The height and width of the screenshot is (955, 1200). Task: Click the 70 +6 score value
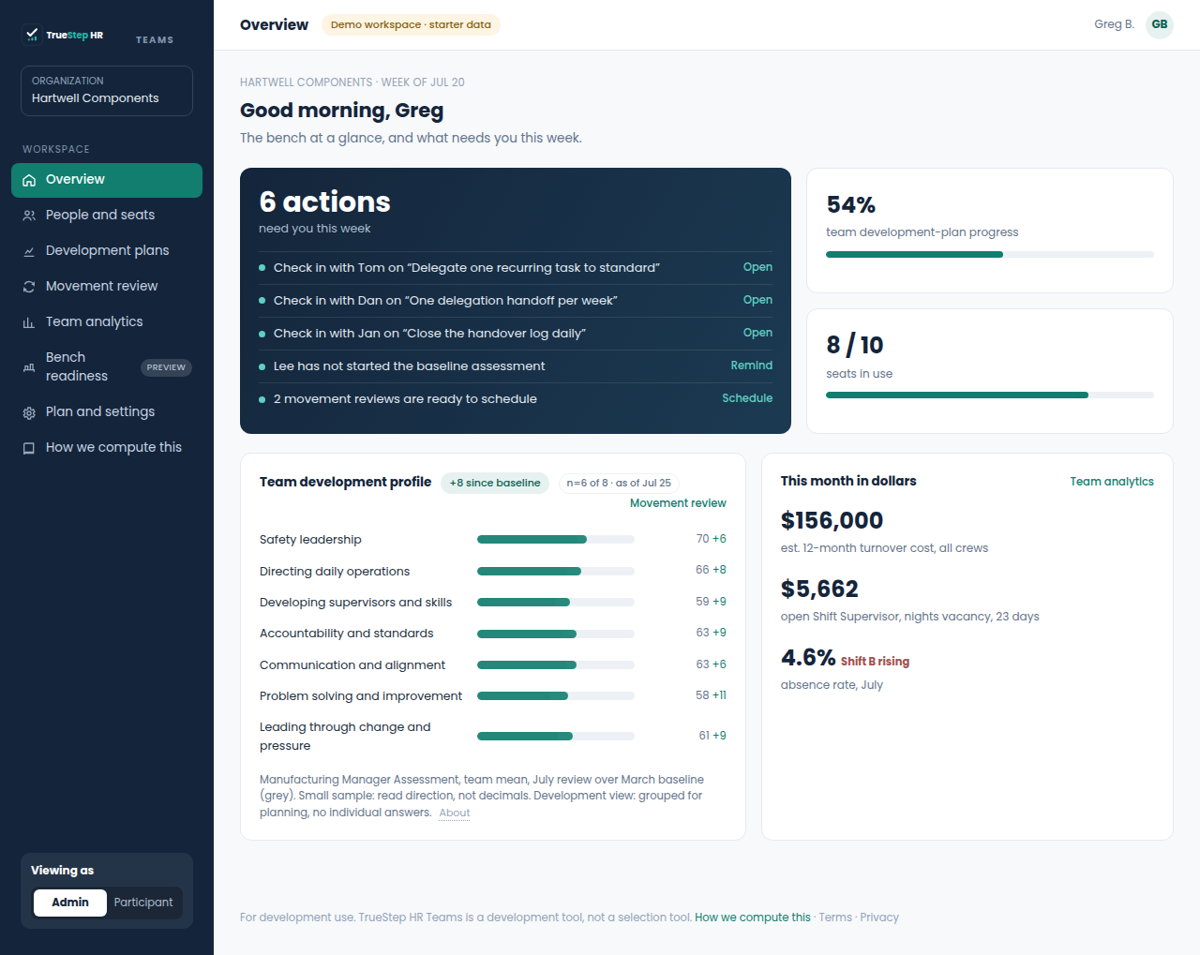(x=711, y=540)
